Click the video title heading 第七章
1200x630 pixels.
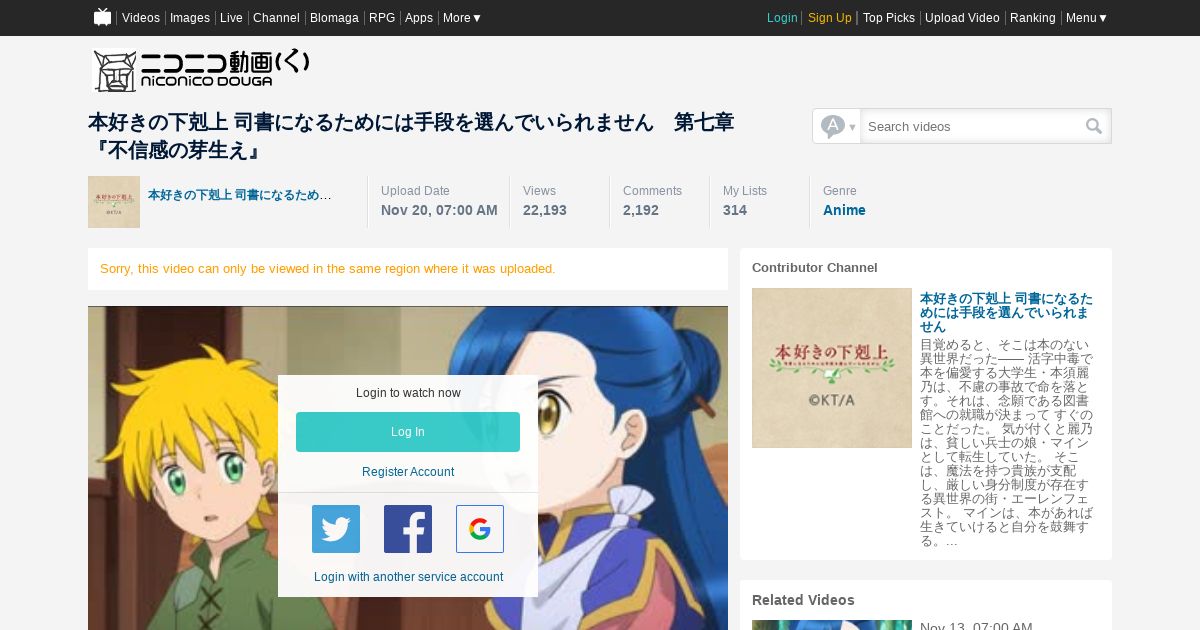411,137
